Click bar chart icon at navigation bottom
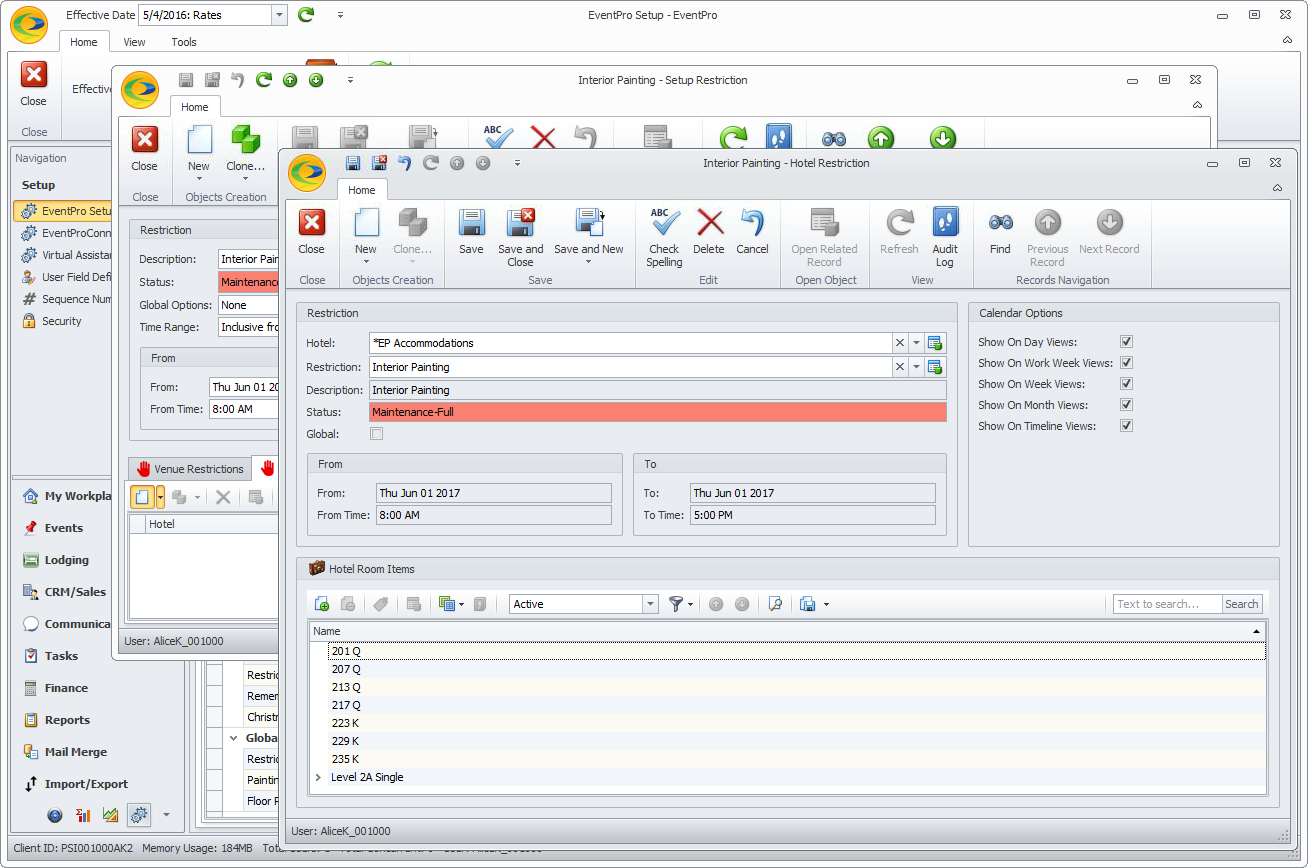1308x868 pixels. pos(83,815)
